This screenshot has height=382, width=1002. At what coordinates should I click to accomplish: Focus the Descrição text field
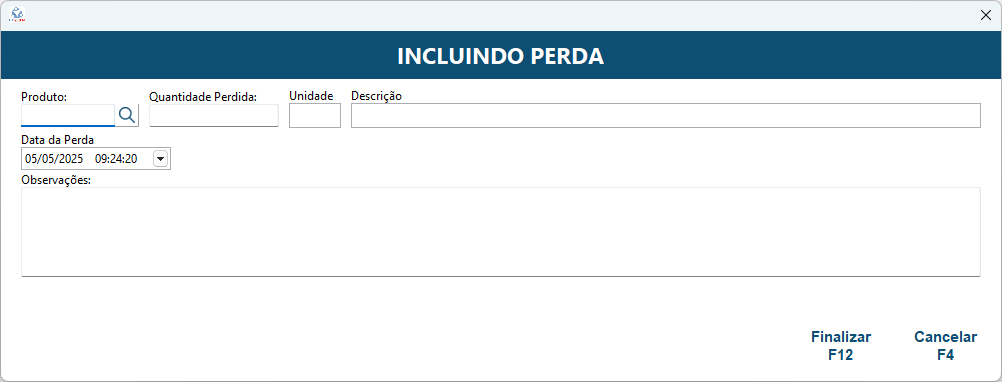pyautogui.click(x=665, y=116)
